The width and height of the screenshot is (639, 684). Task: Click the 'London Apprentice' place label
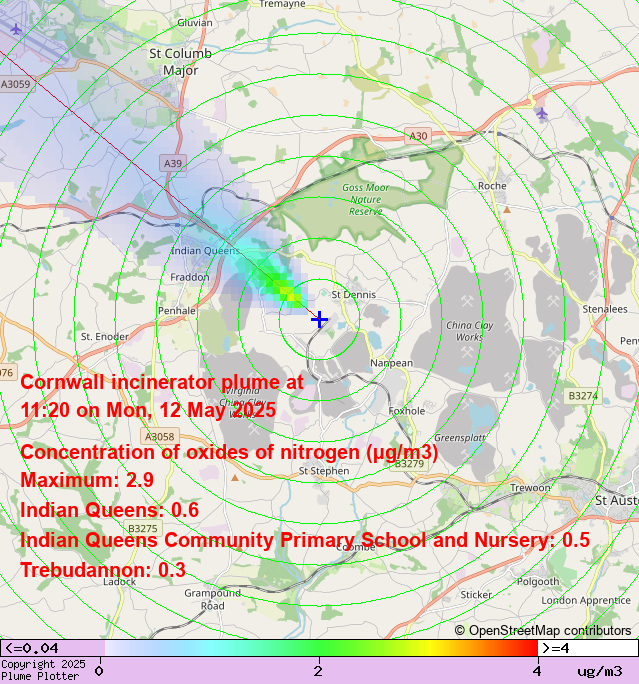point(586,601)
